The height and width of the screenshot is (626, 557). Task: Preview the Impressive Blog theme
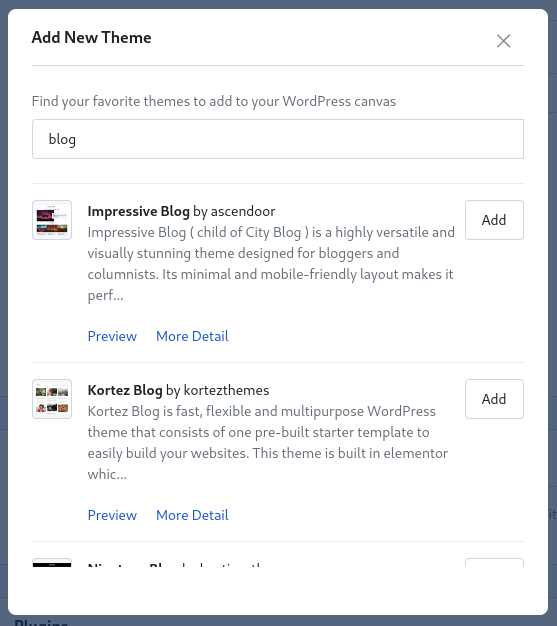point(112,336)
